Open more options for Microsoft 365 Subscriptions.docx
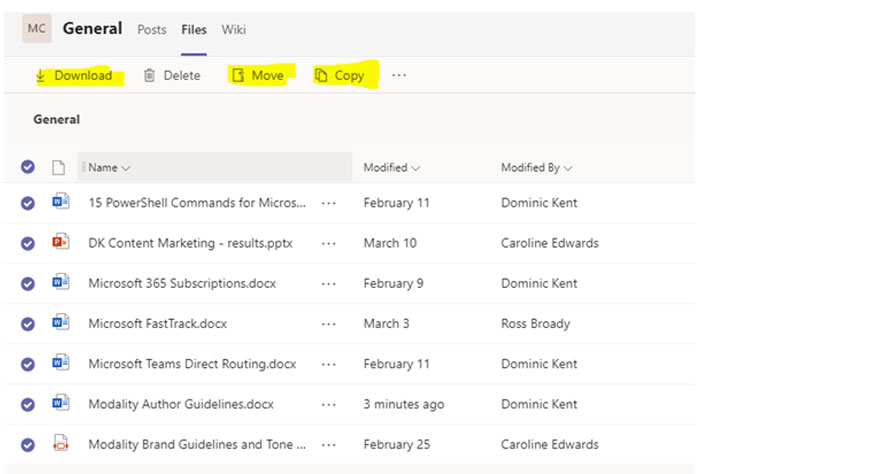 coord(329,284)
